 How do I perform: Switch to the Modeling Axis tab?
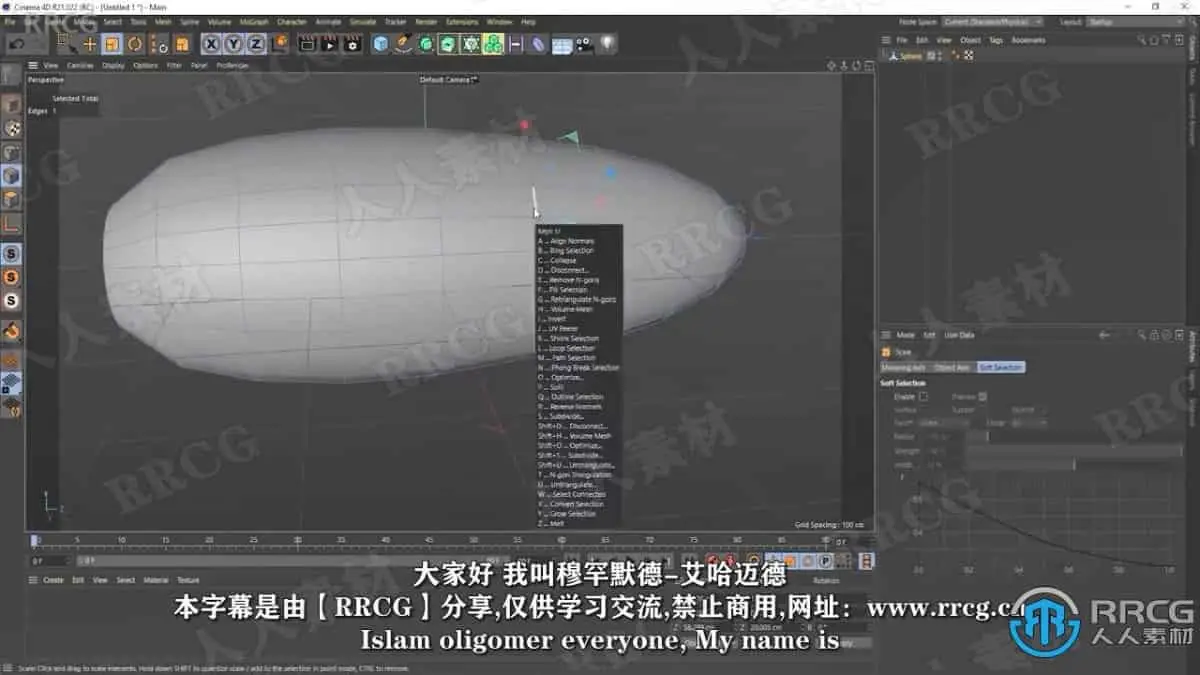(903, 367)
